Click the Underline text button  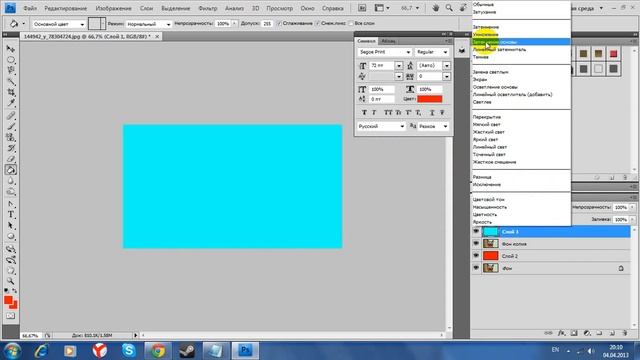[x=432, y=113]
